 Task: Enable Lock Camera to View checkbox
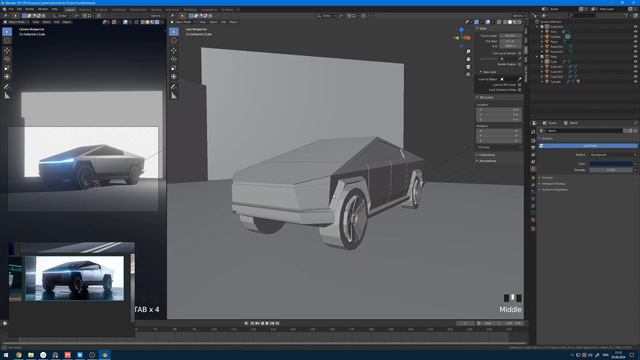(x=519, y=90)
